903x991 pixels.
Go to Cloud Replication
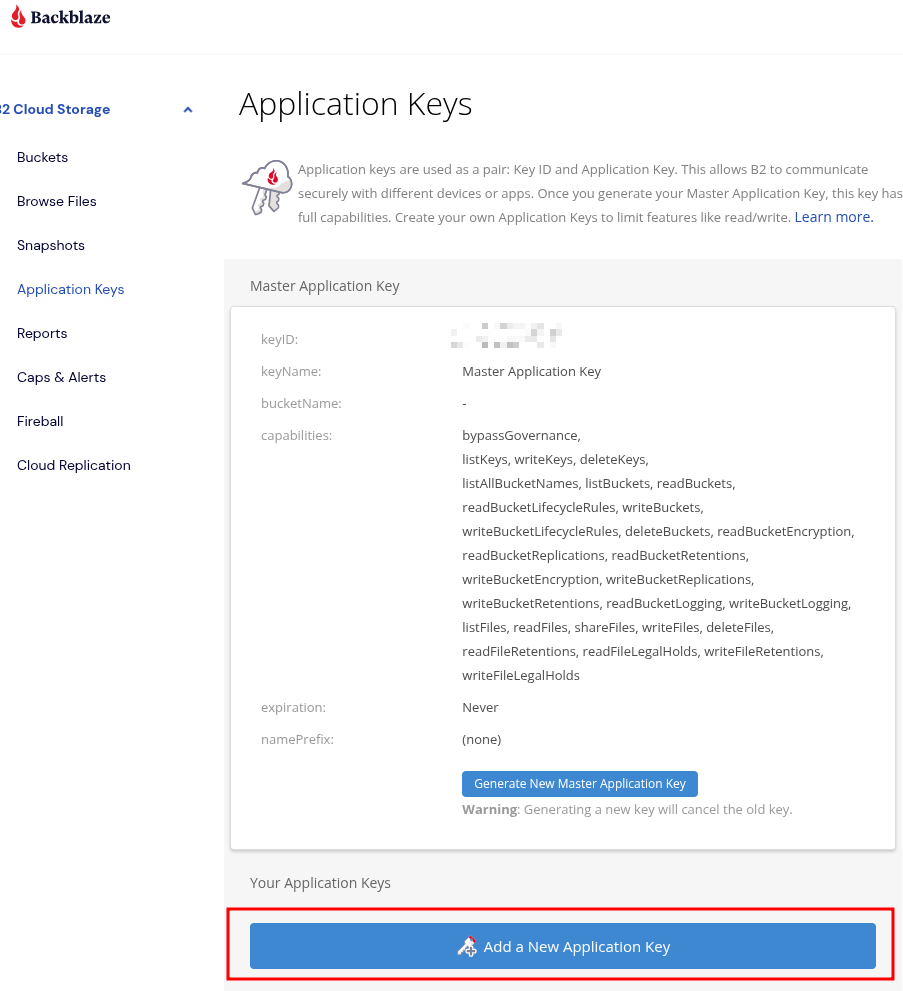point(74,466)
